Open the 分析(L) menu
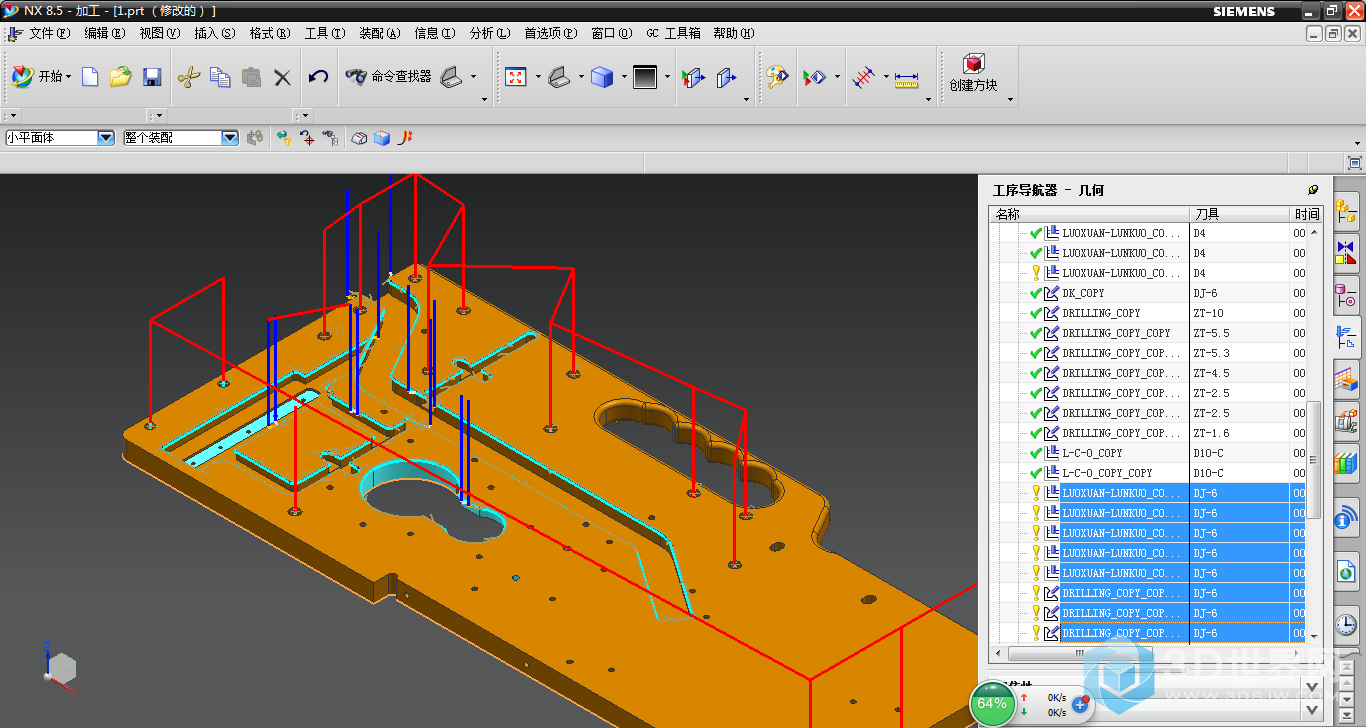The height and width of the screenshot is (728, 1366). 489,33
